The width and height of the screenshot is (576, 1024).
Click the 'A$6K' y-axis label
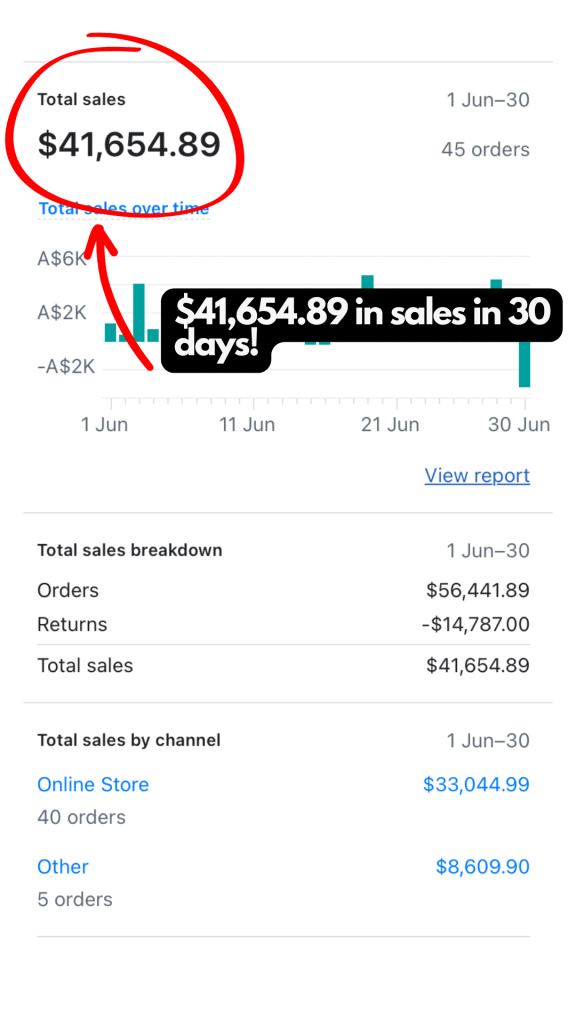tap(62, 259)
